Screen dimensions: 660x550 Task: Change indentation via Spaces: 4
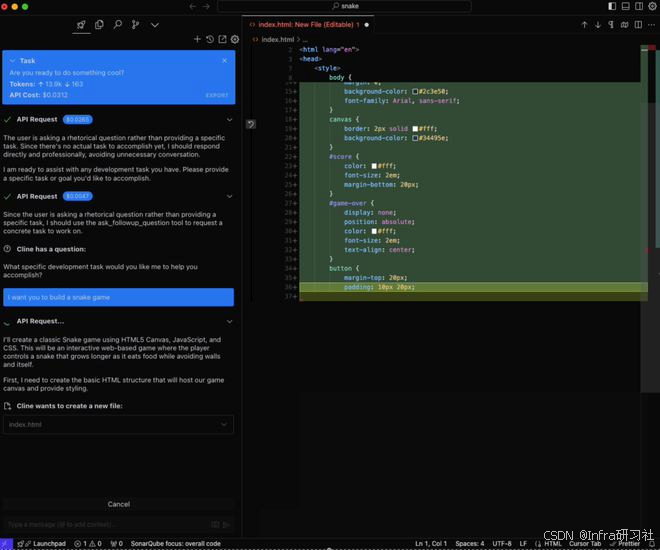469,544
